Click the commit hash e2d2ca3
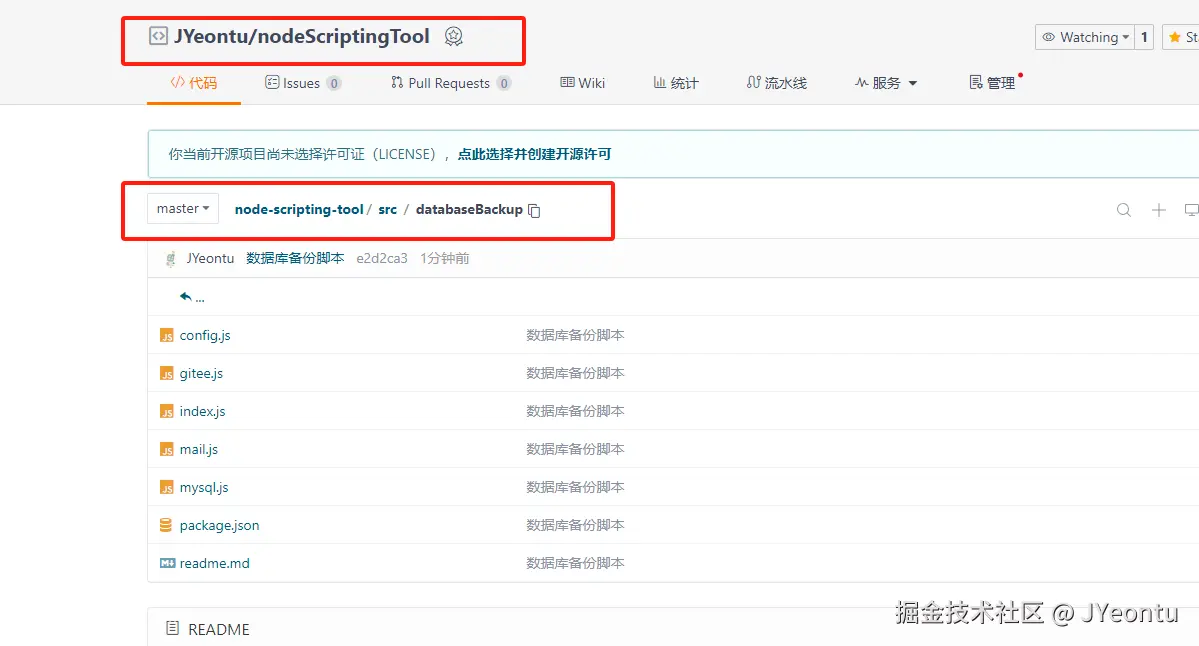 coord(382,258)
